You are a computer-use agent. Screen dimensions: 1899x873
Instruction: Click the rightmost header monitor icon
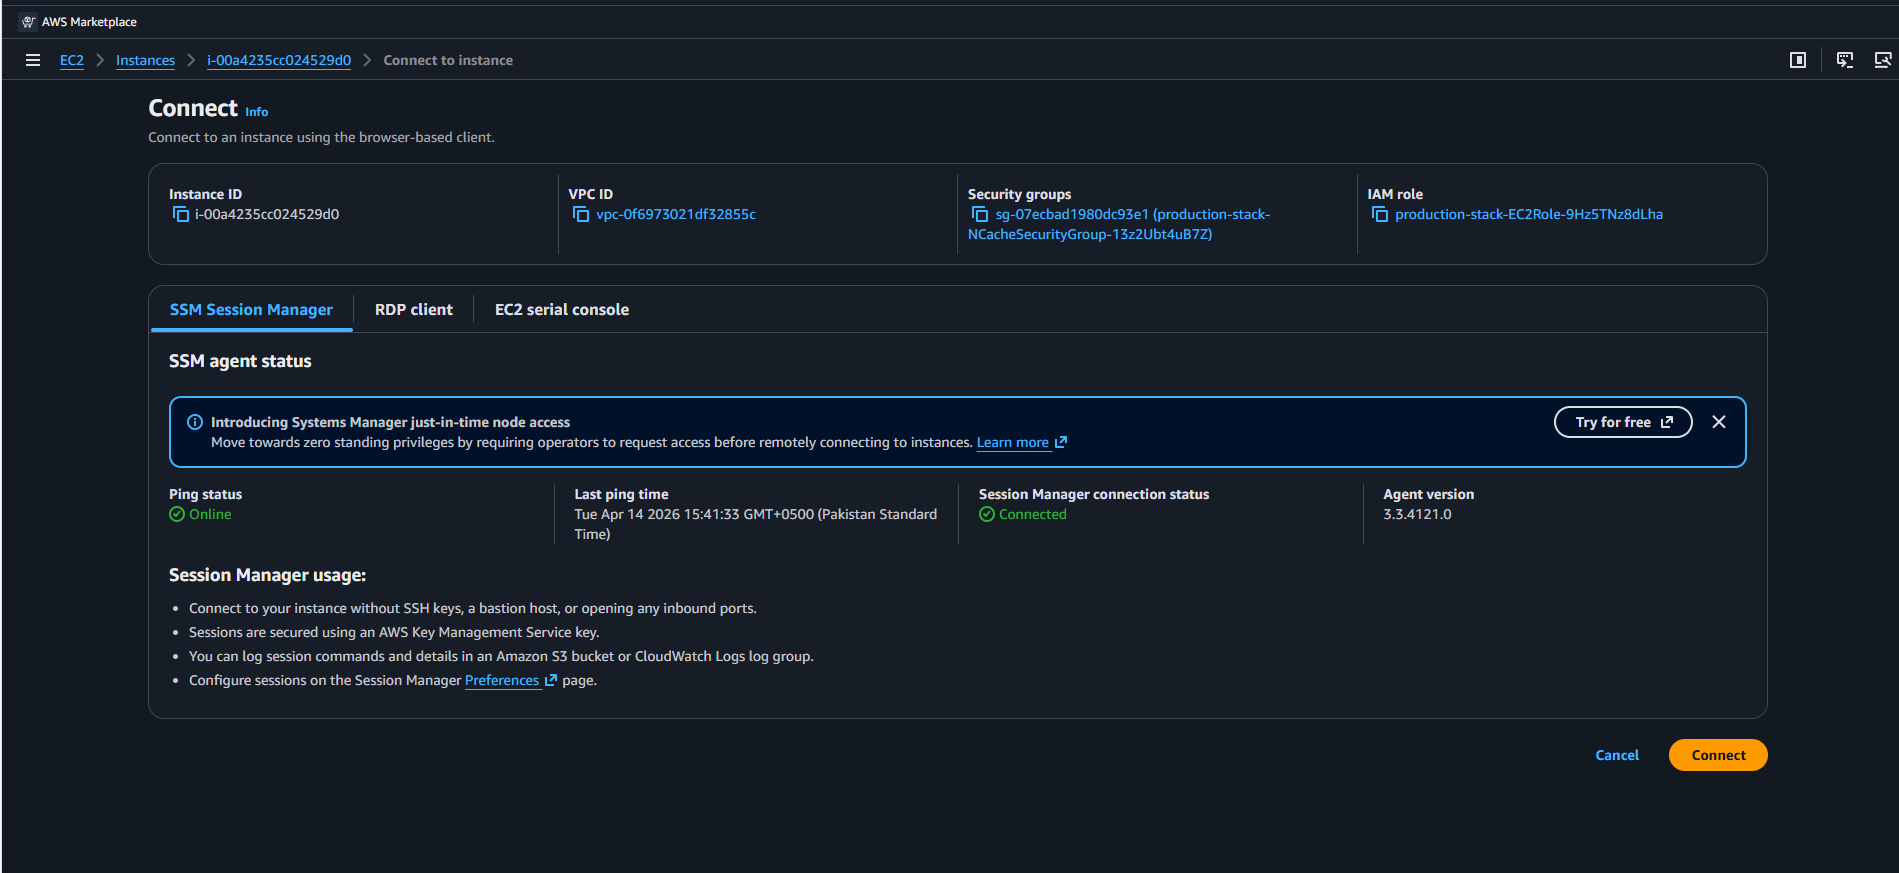1883,60
